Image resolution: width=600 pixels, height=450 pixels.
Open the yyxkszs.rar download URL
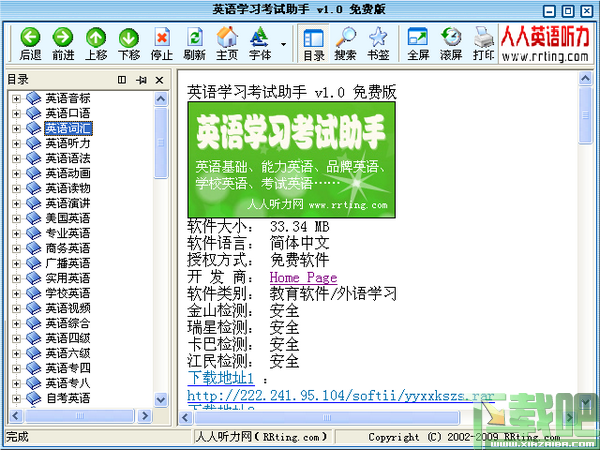coord(341,396)
